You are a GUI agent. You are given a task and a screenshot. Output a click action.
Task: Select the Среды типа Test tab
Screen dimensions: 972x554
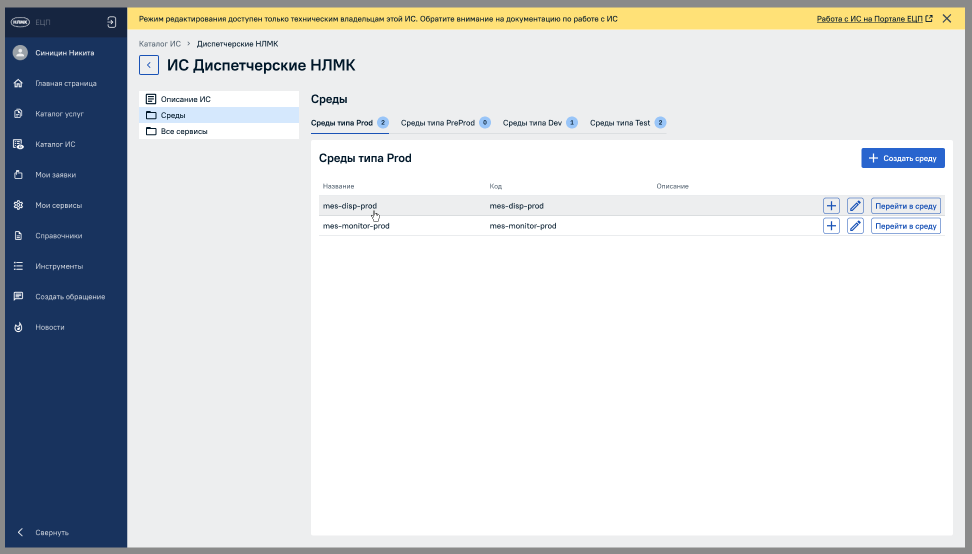(x=620, y=123)
